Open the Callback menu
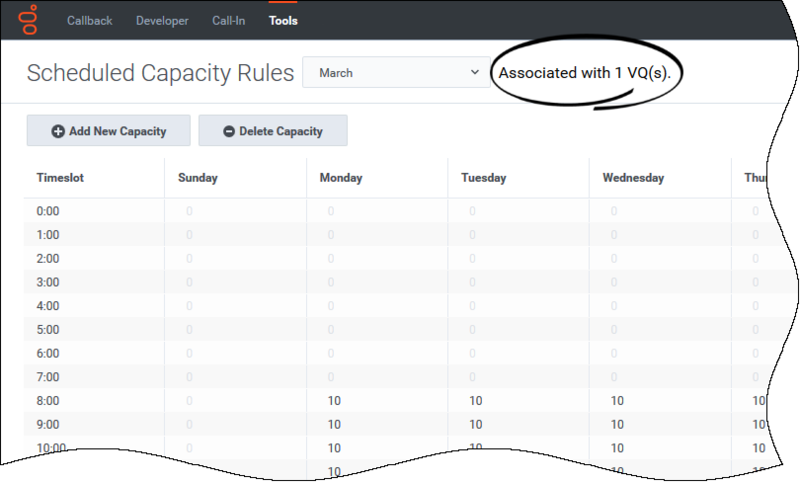 [90, 21]
